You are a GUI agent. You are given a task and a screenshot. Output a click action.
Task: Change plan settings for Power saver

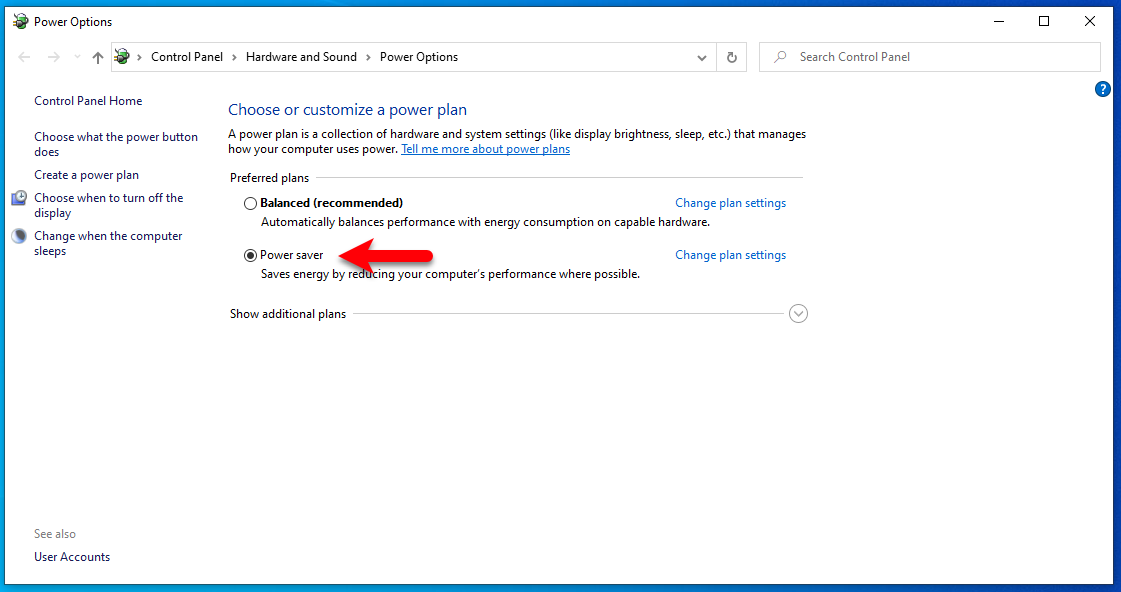tap(731, 255)
